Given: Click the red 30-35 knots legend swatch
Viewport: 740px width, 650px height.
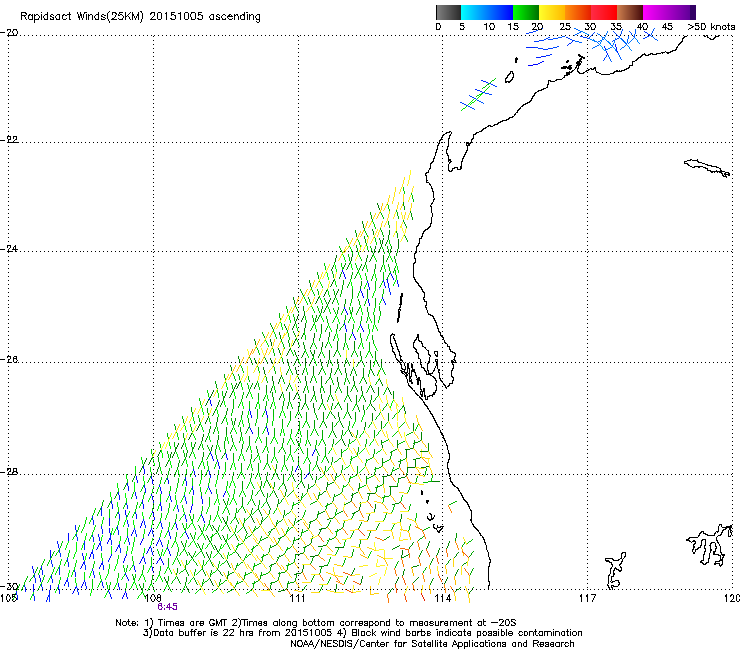Looking at the screenshot, I should point(604,12).
